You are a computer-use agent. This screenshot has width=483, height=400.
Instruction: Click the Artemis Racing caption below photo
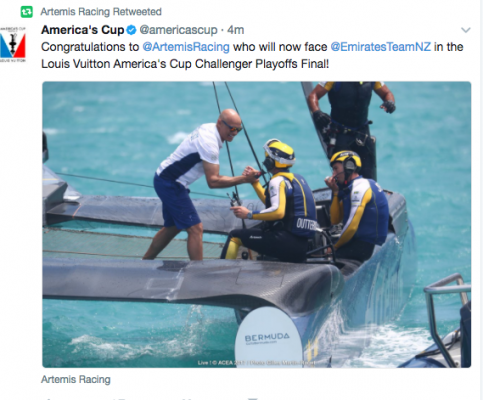(x=76, y=379)
